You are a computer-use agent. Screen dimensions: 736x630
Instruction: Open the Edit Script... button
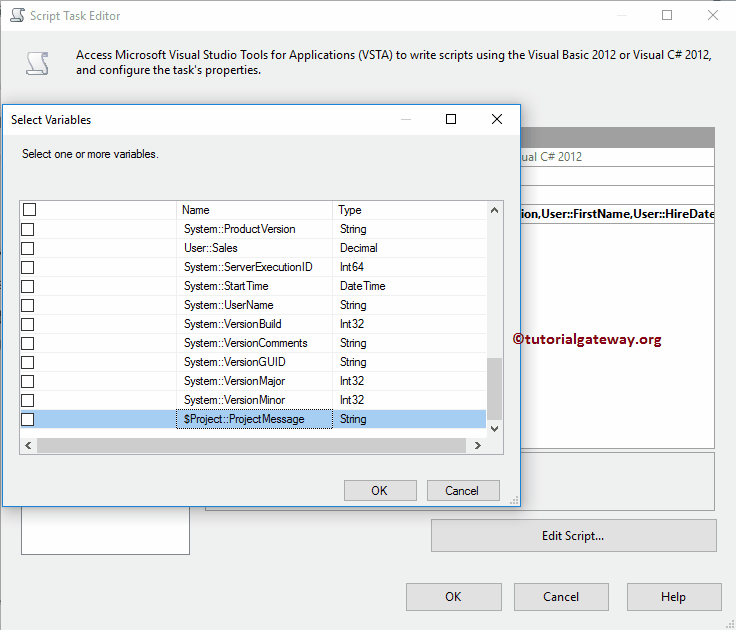click(x=574, y=536)
